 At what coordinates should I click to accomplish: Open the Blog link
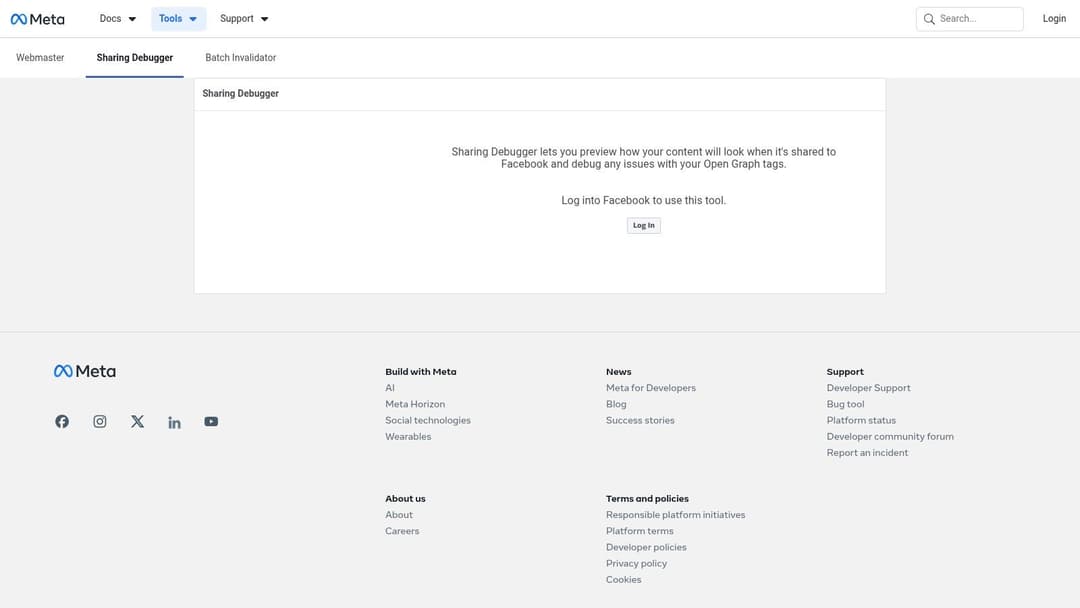click(x=616, y=404)
